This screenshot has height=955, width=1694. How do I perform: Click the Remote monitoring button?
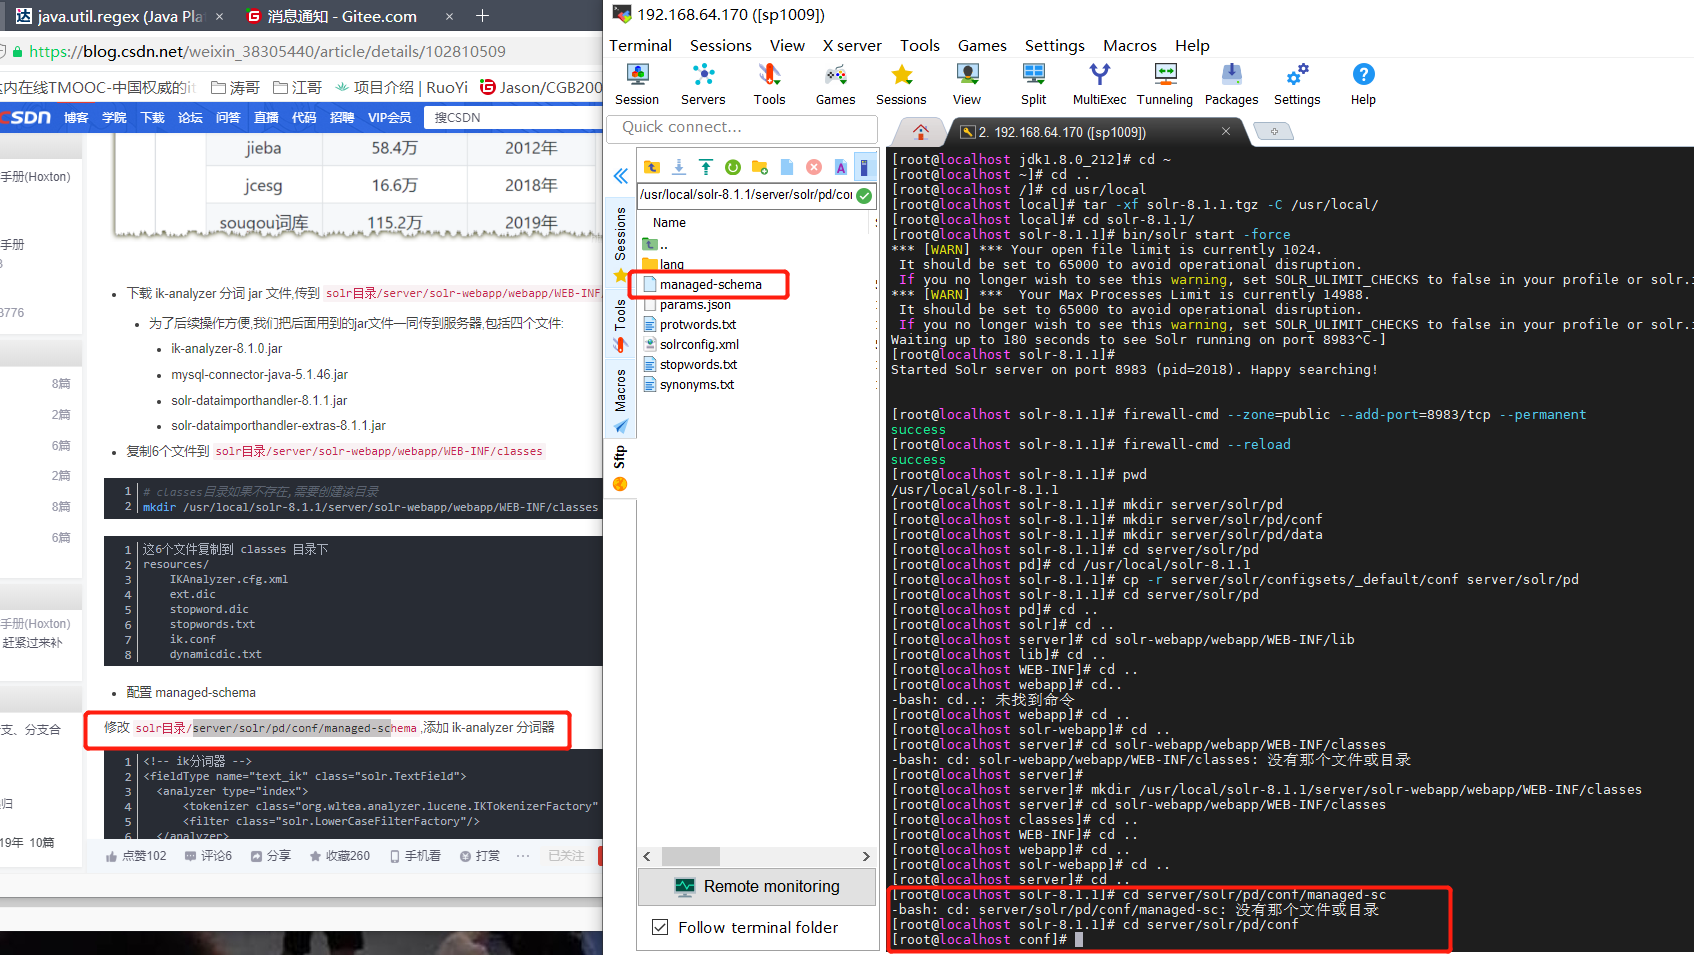coord(757,886)
